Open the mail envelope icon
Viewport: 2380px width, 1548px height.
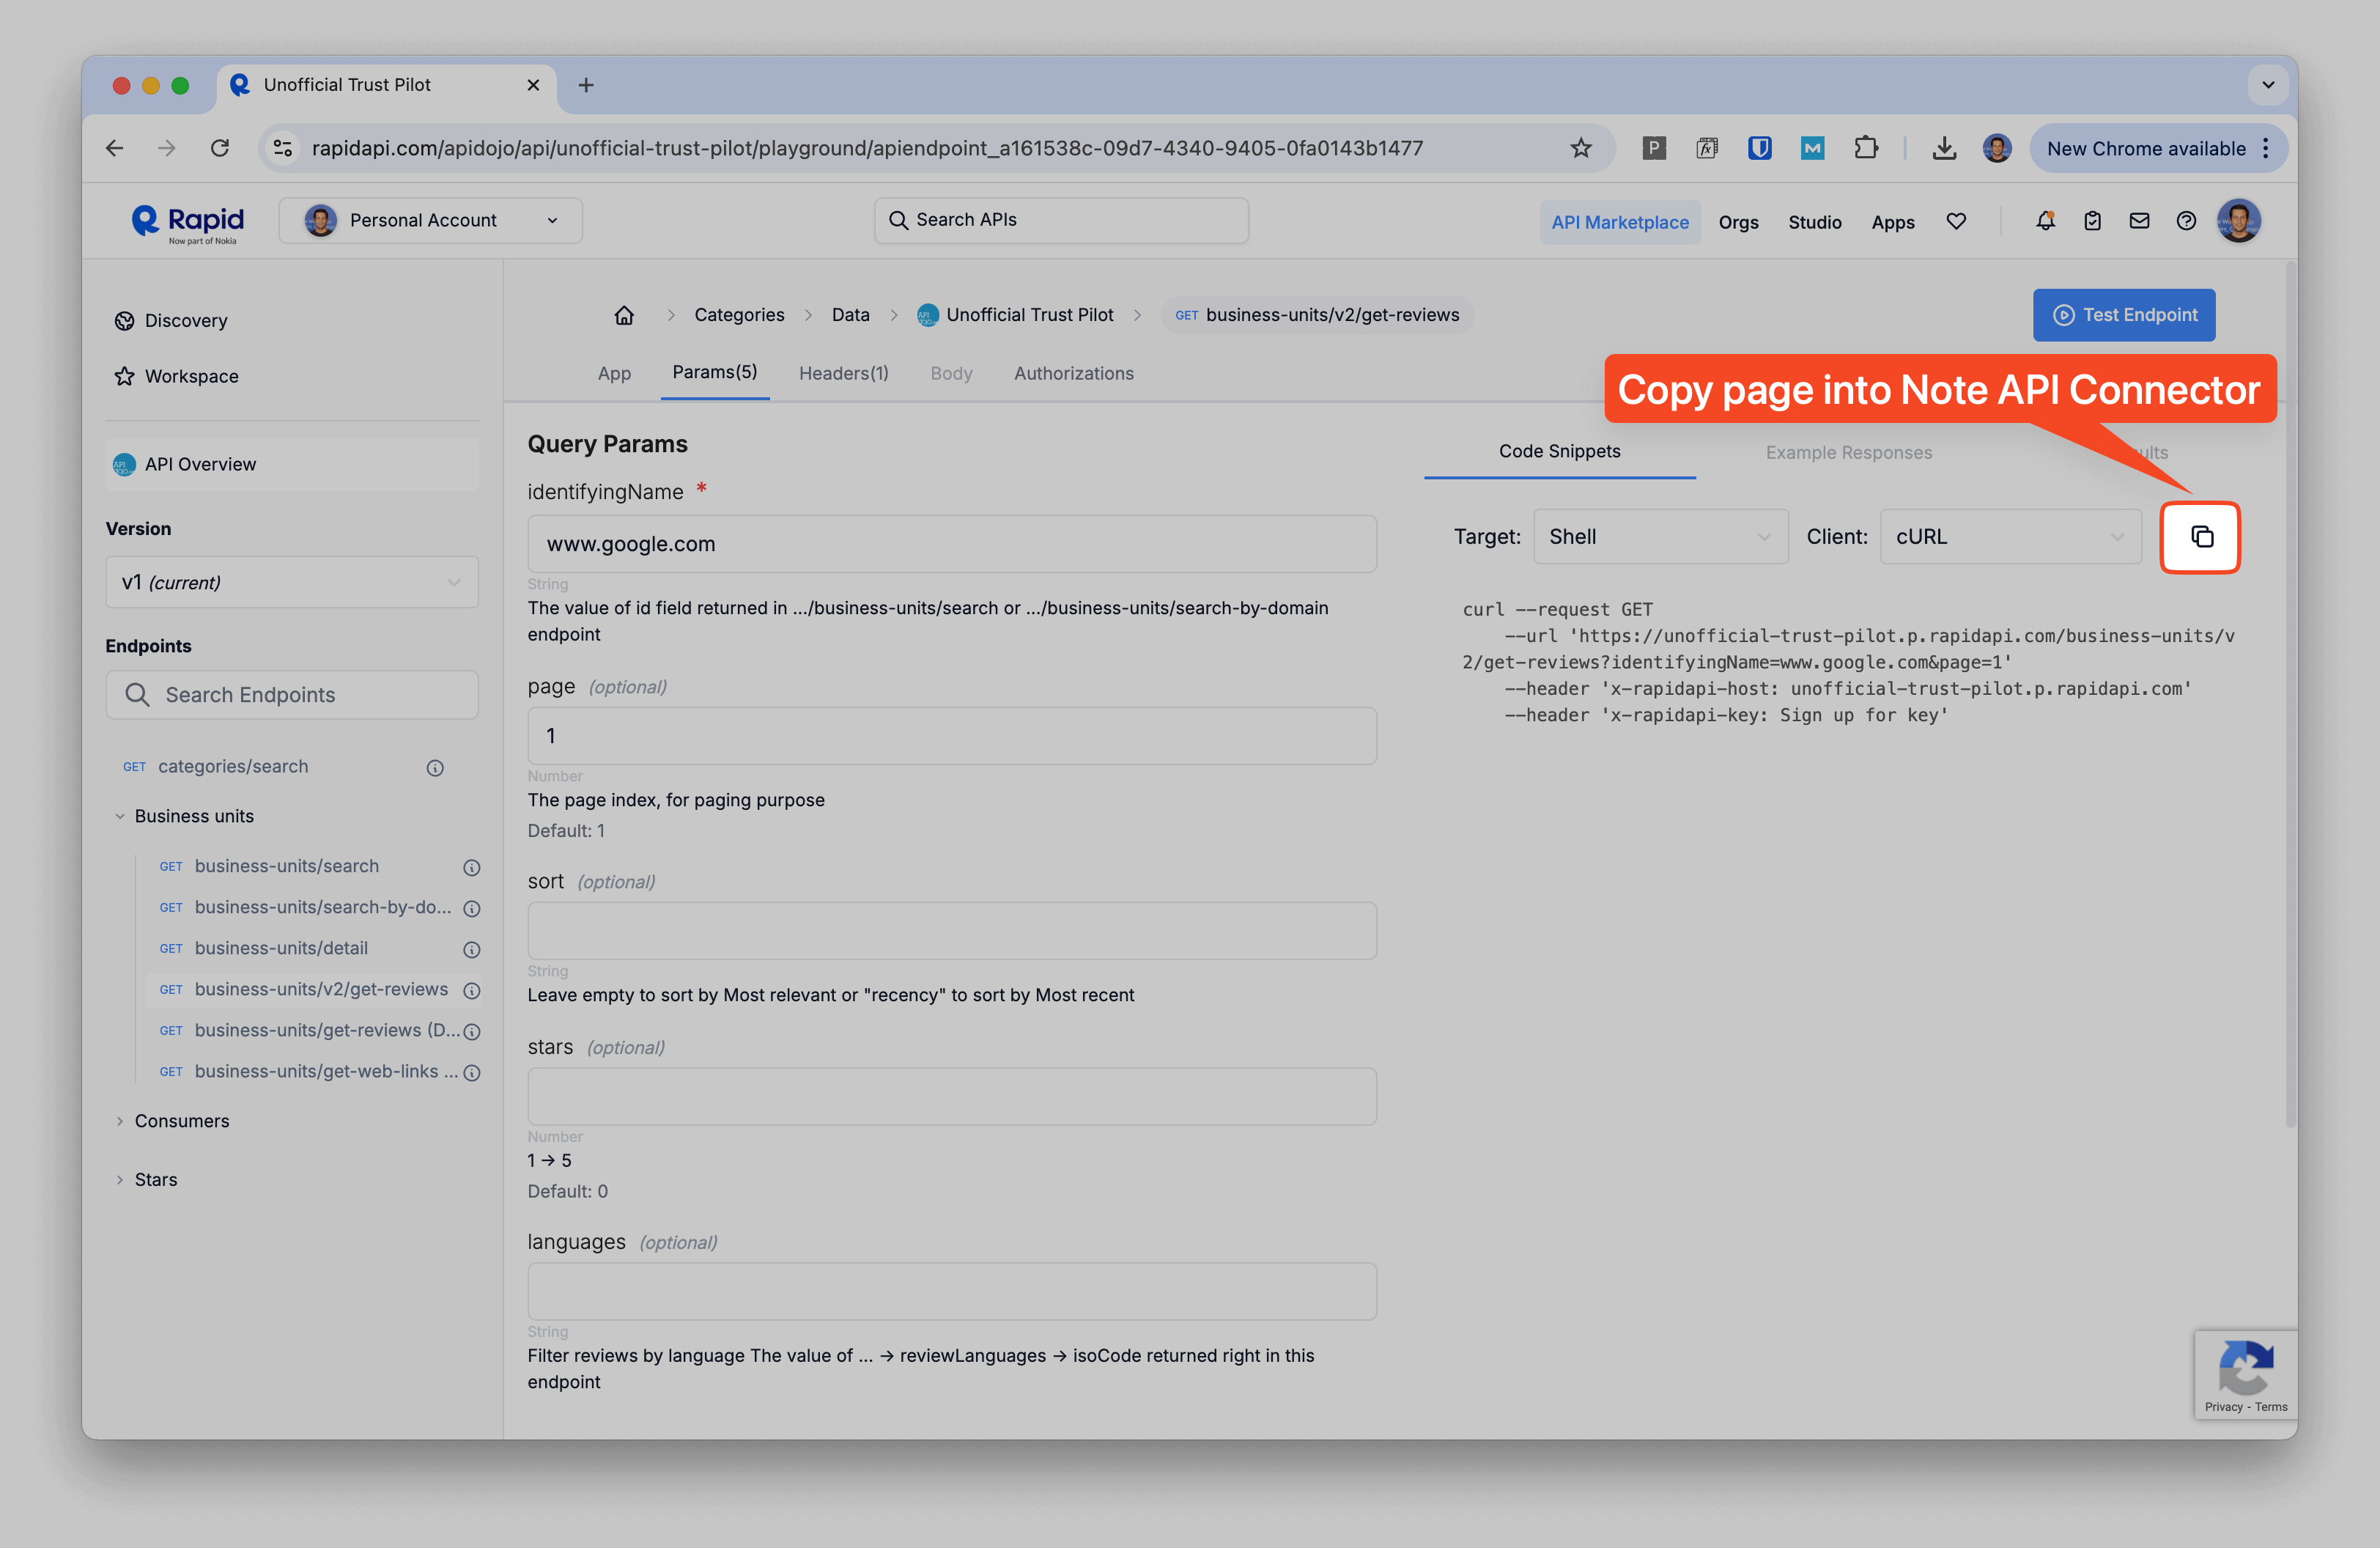click(2139, 221)
